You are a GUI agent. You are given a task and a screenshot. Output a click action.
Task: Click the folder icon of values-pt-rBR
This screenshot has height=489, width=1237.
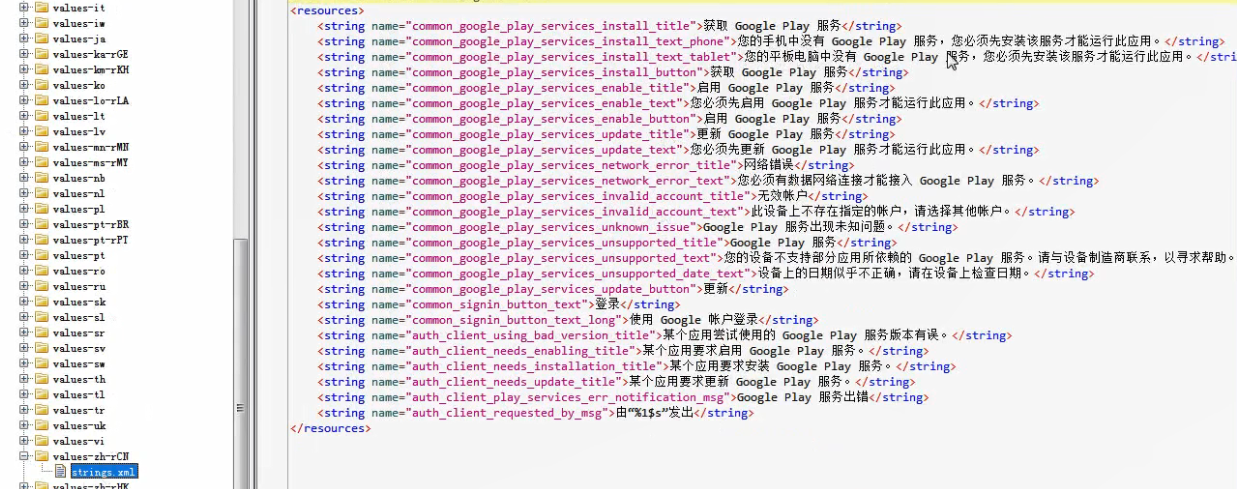pos(42,225)
